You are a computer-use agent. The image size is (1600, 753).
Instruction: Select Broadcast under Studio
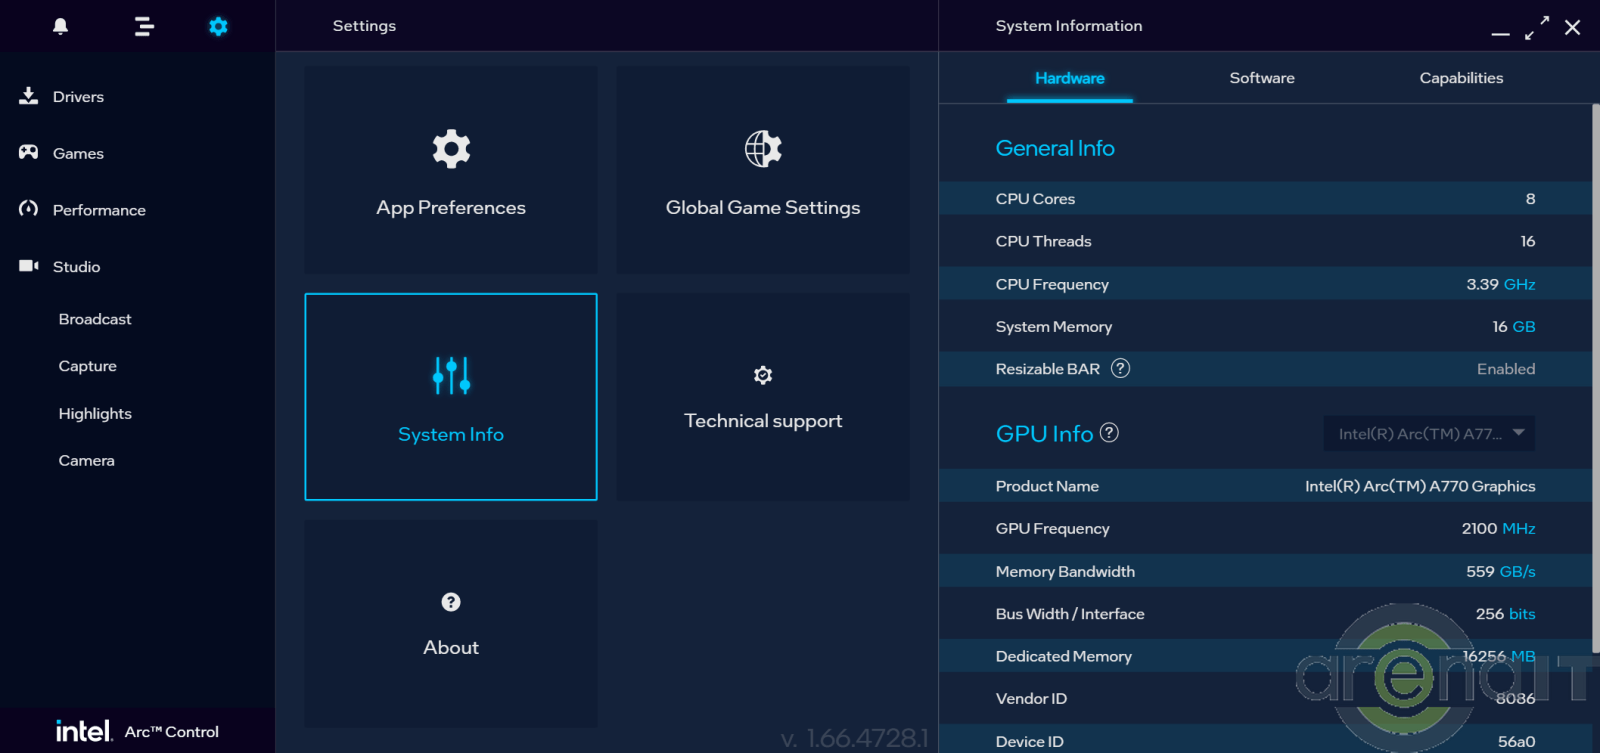point(95,319)
